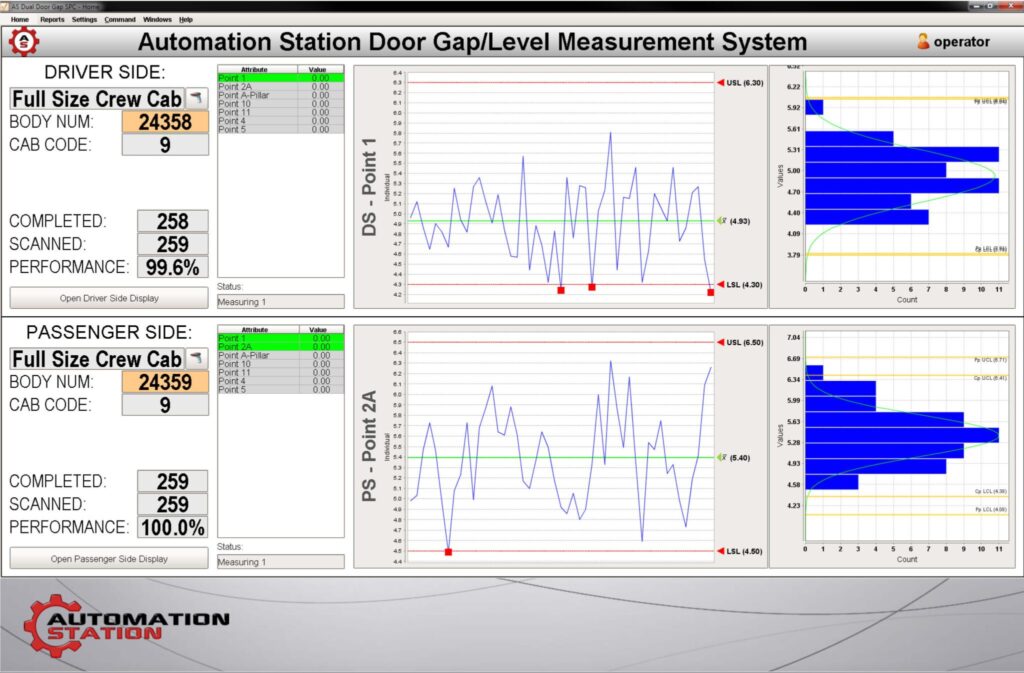Click the red gear AS logo icon
The image size is (1024, 673).
point(24,42)
